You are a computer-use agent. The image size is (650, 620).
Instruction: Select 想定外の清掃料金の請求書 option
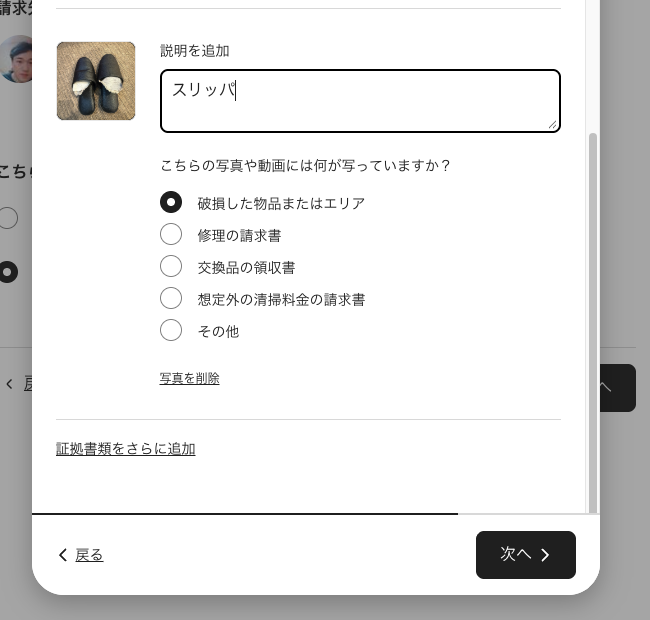pyautogui.click(x=171, y=299)
